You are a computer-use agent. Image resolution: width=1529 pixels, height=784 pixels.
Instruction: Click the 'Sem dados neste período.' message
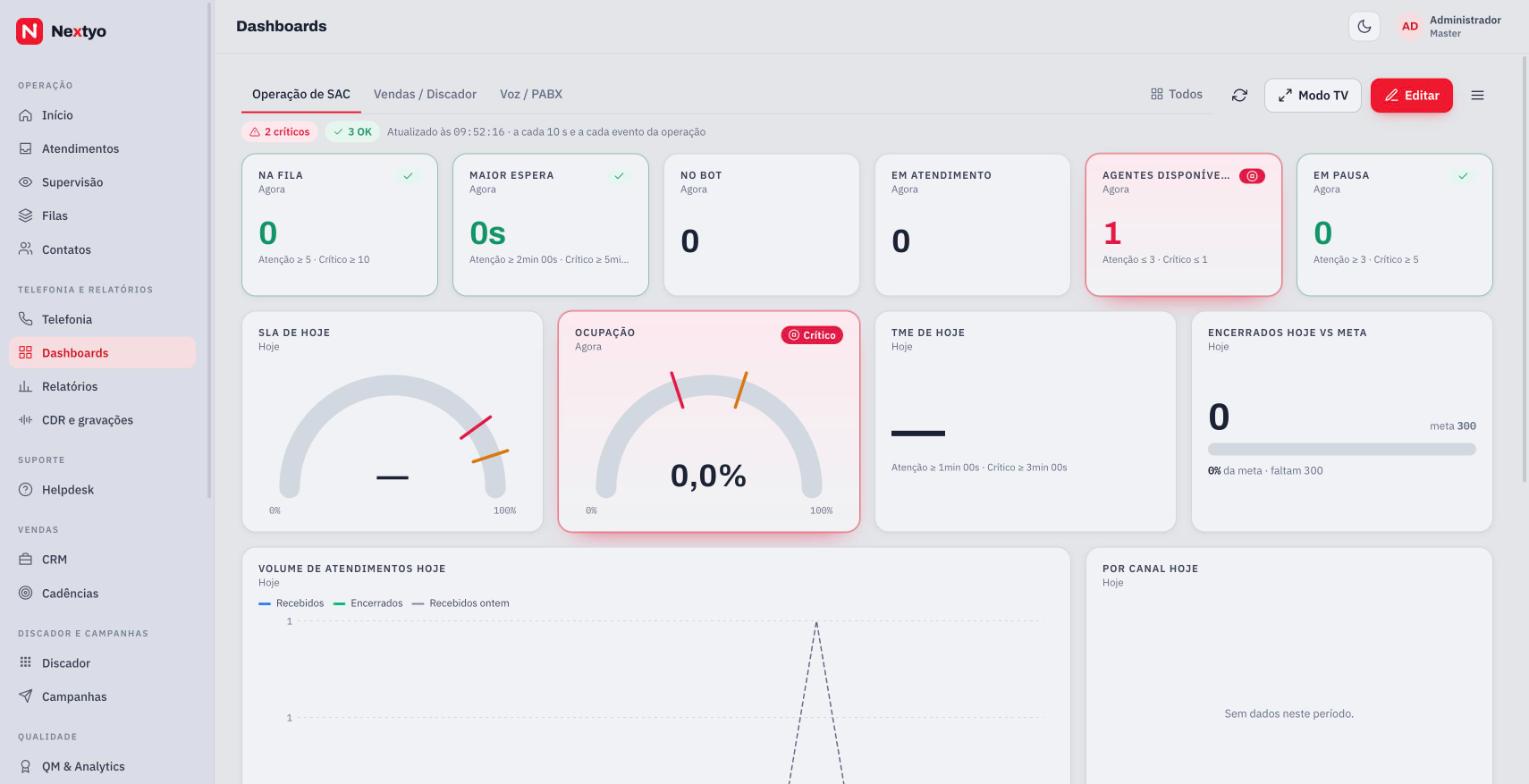(x=1289, y=713)
